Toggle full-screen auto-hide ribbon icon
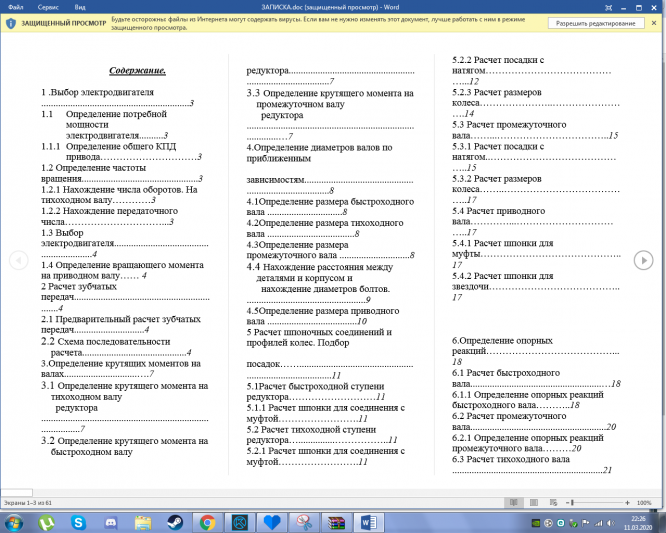 [x=608, y=8]
